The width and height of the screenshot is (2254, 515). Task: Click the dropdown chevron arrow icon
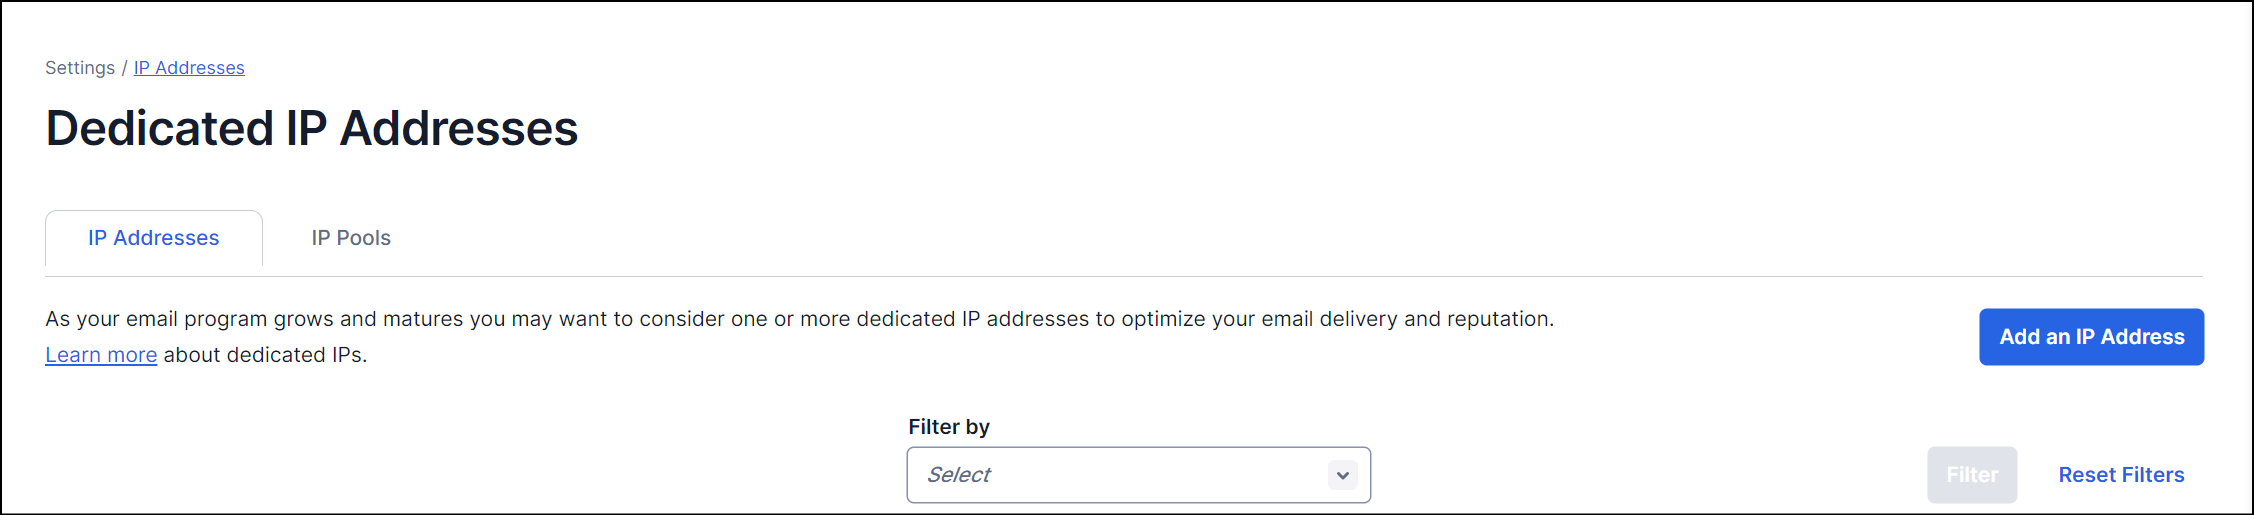(1342, 475)
